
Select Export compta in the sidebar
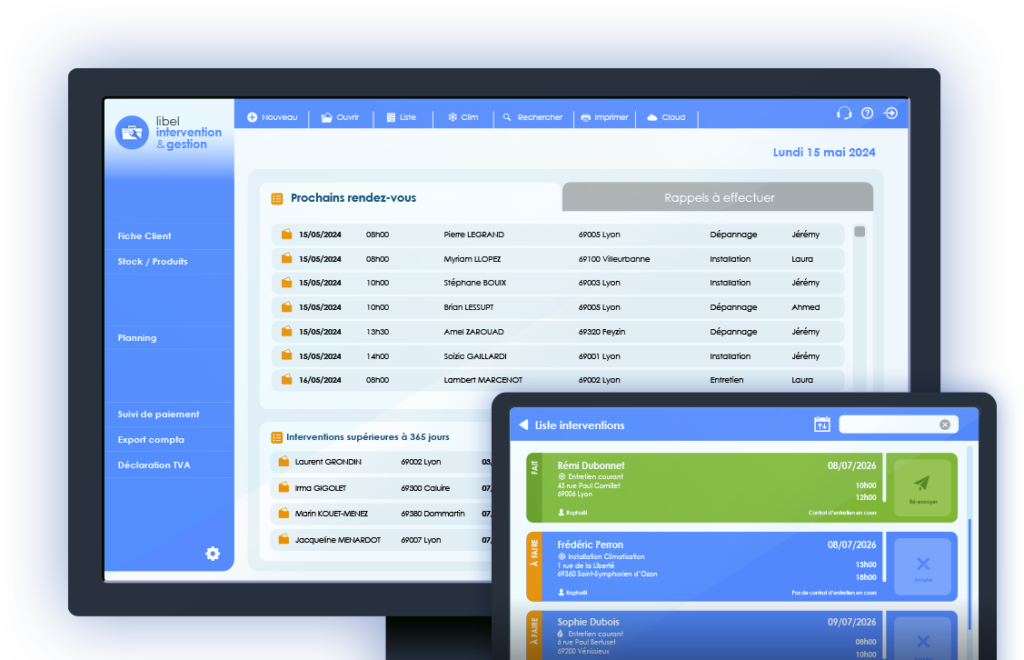[151, 439]
